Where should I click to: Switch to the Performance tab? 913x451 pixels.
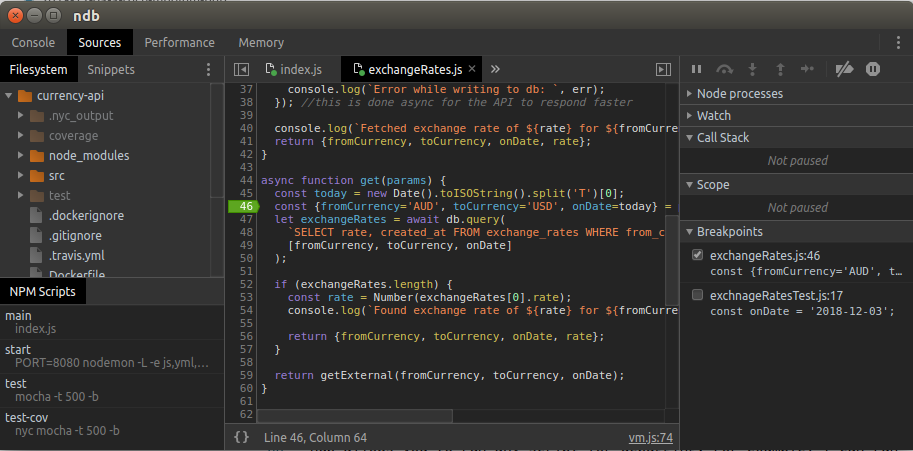pos(179,43)
